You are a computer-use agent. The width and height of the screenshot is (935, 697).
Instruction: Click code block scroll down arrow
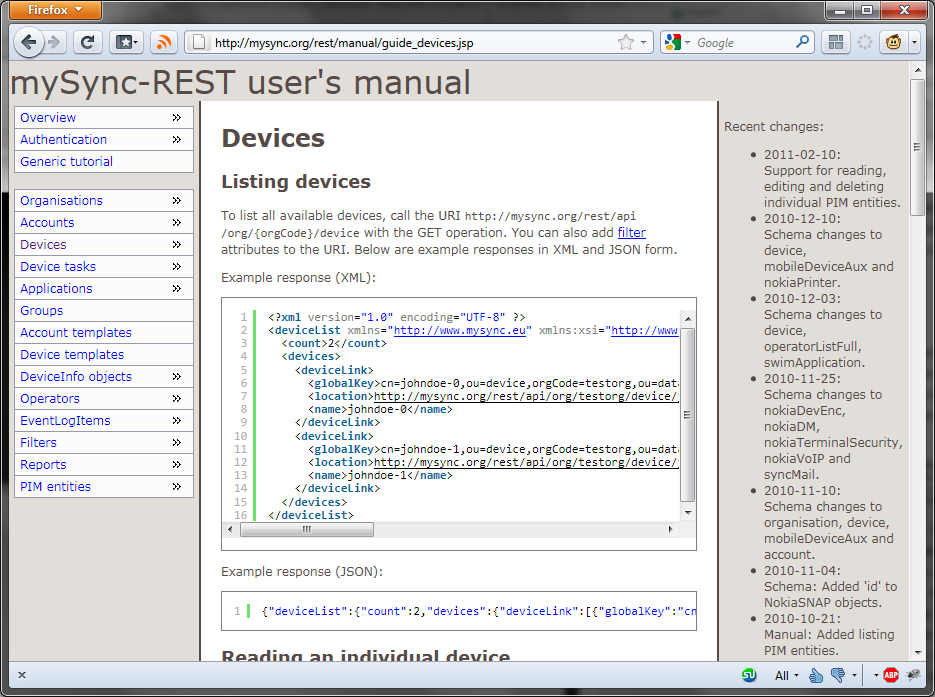pos(688,513)
